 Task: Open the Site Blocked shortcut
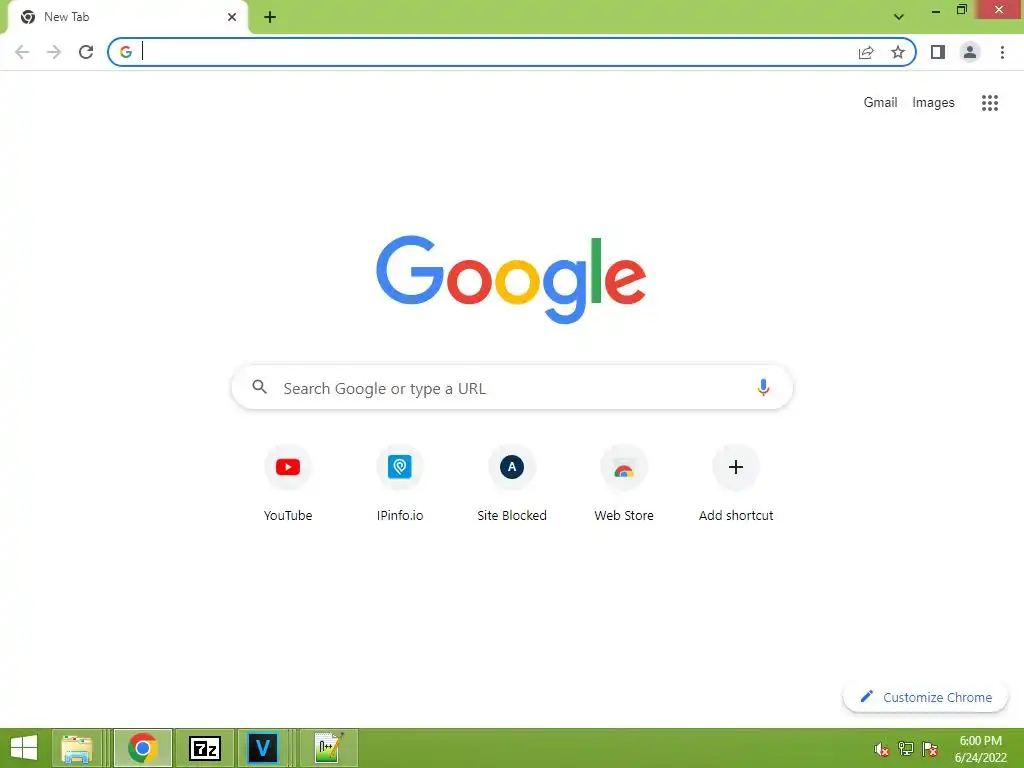coord(512,484)
